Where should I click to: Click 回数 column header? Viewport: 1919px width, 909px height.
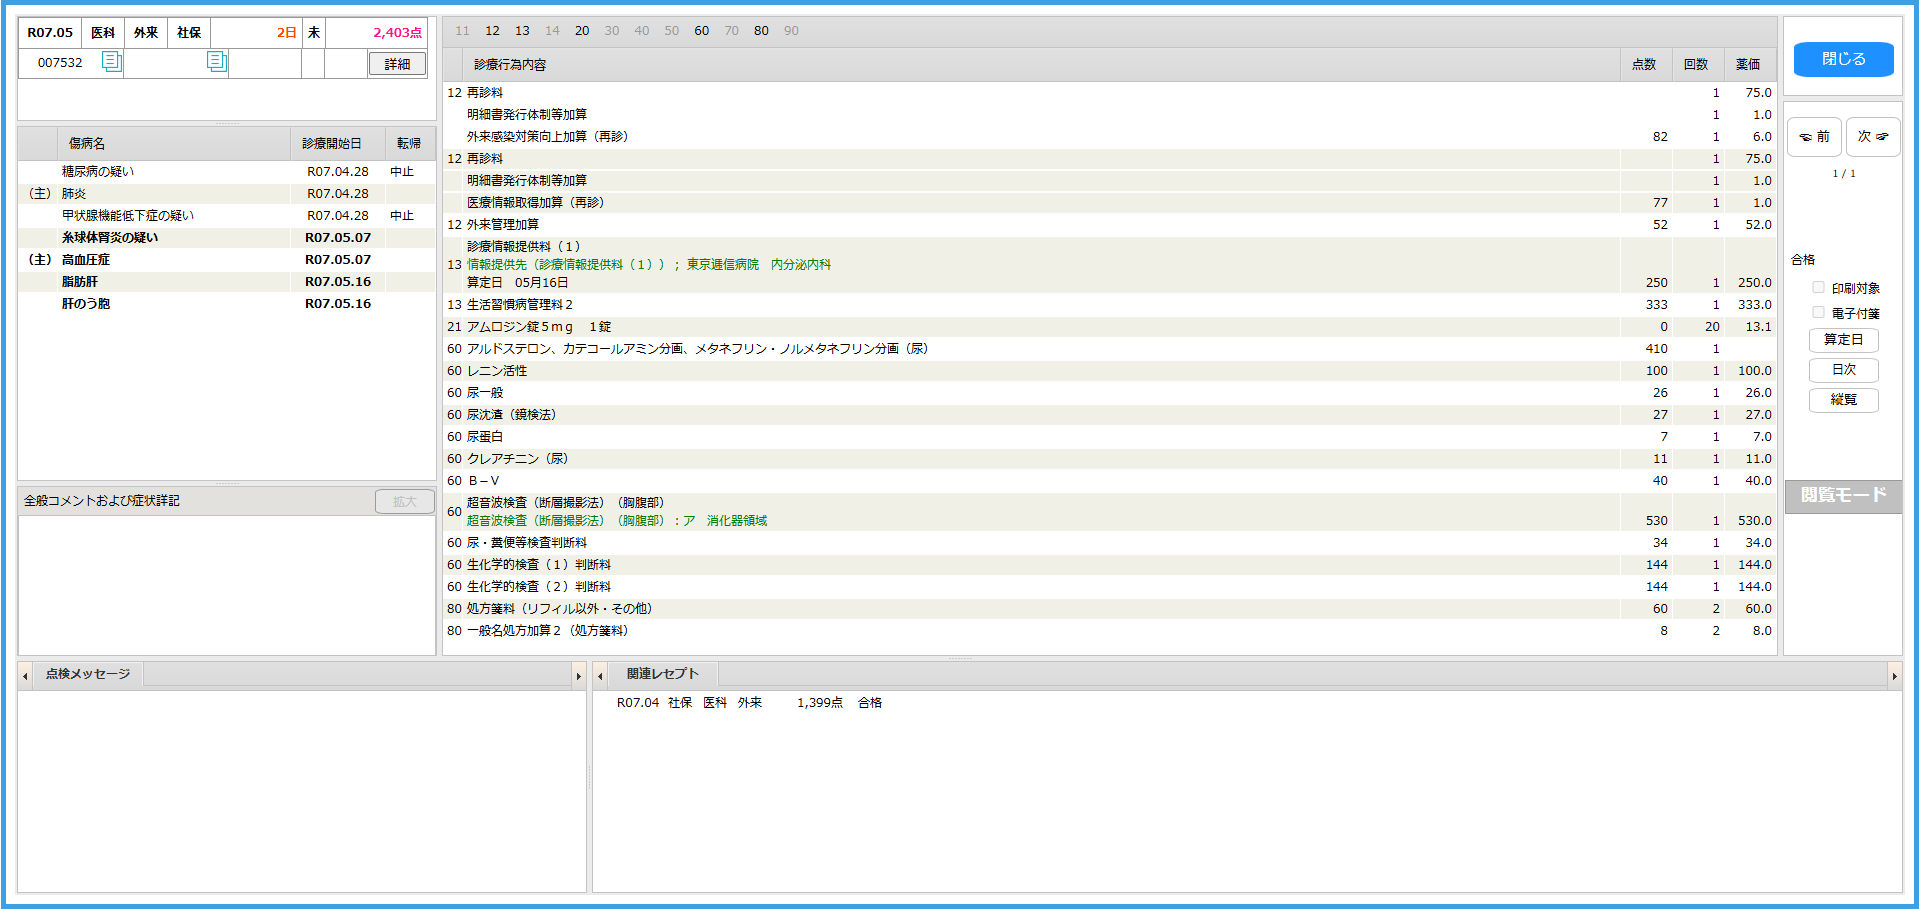pyautogui.click(x=1697, y=65)
